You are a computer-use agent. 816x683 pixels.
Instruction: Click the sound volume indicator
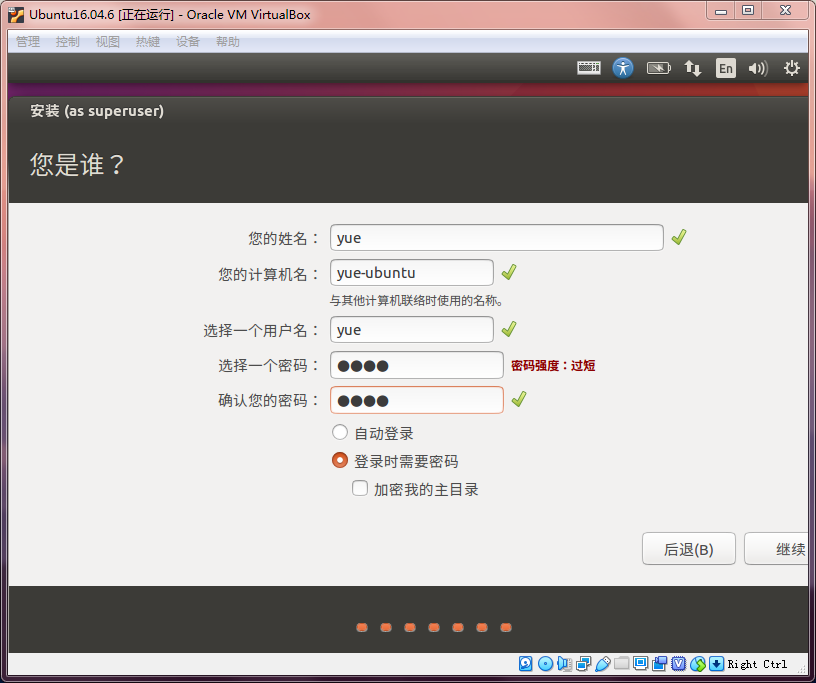pos(758,68)
